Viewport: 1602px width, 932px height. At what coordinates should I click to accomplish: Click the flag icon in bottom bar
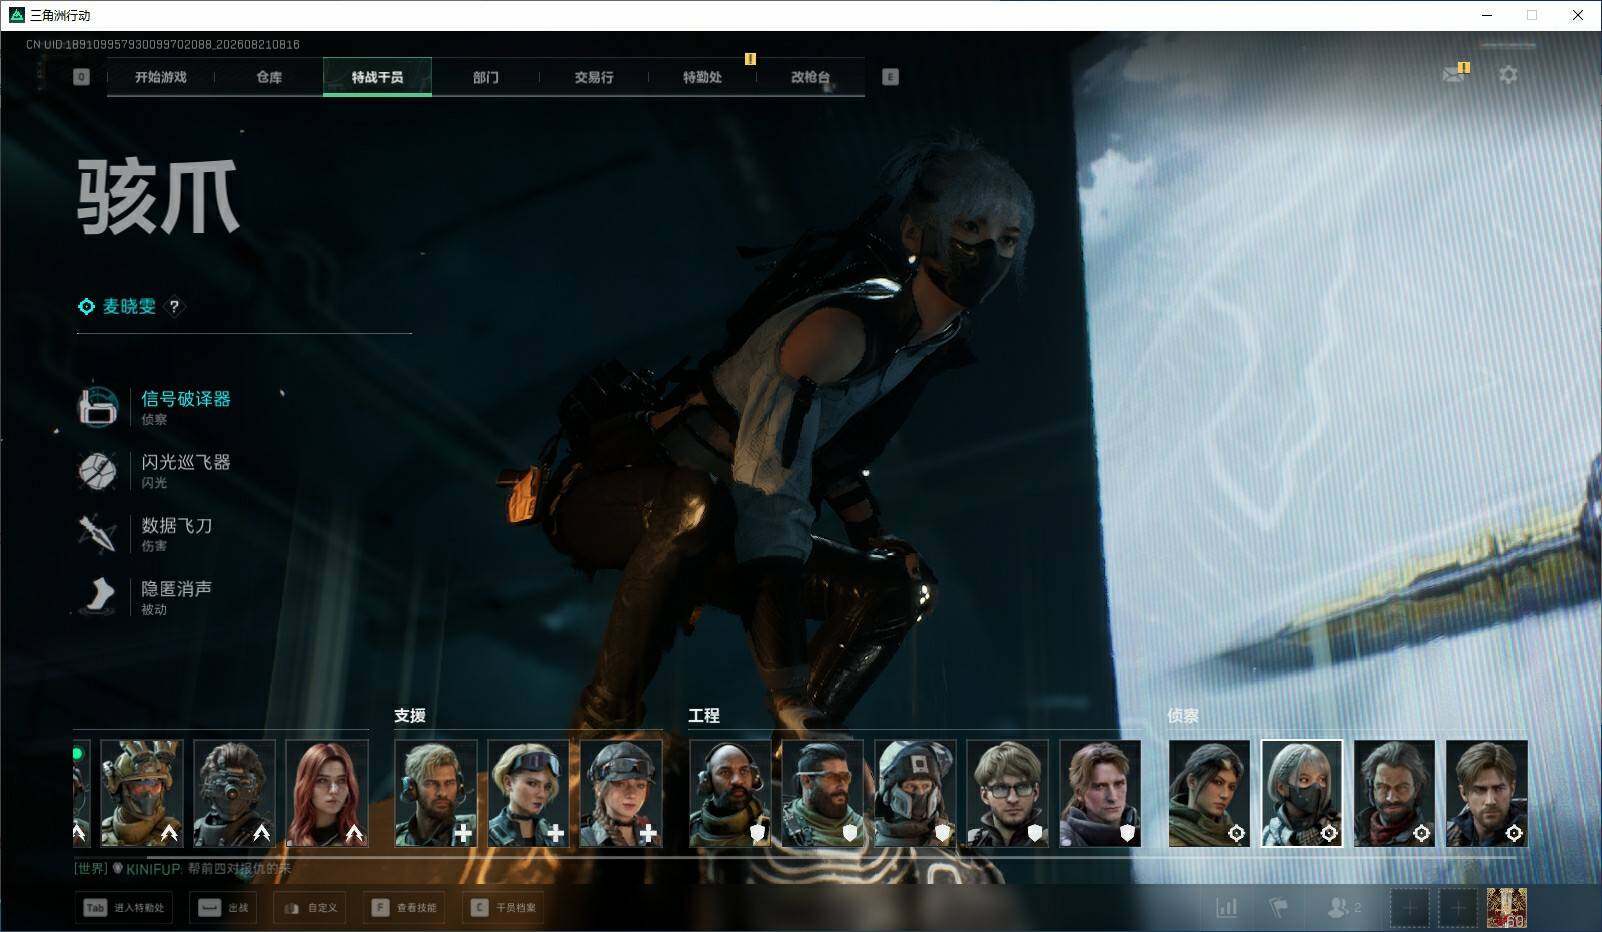click(1279, 908)
